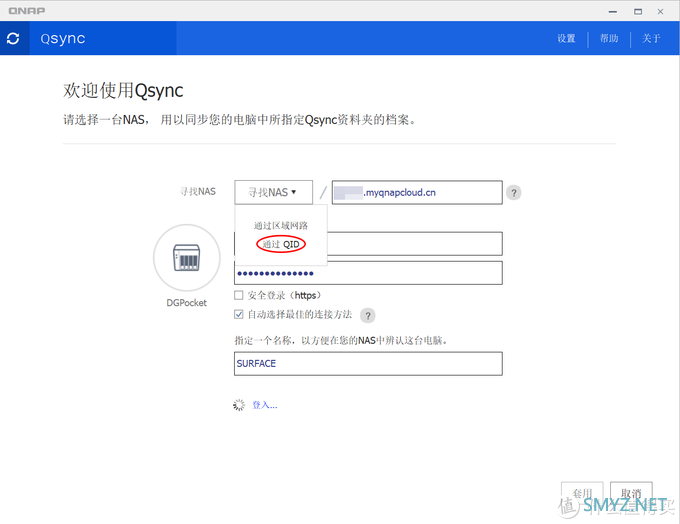This screenshot has width=680, height=524.
Task: Click the 寻找NAS label left of dropdown
Action: [198, 192]
